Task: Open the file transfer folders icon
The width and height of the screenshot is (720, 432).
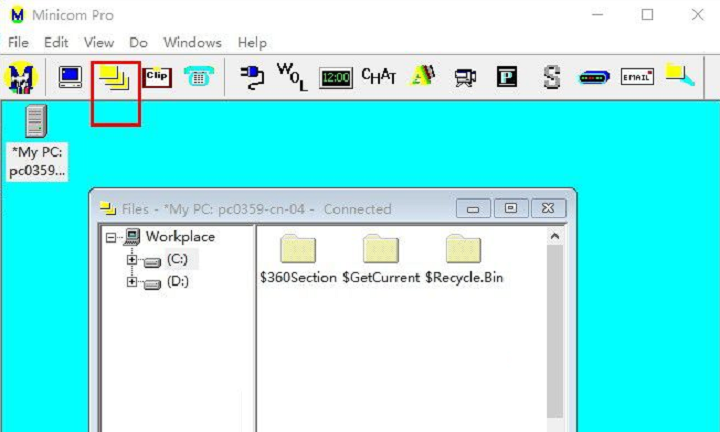Action: 115,77
